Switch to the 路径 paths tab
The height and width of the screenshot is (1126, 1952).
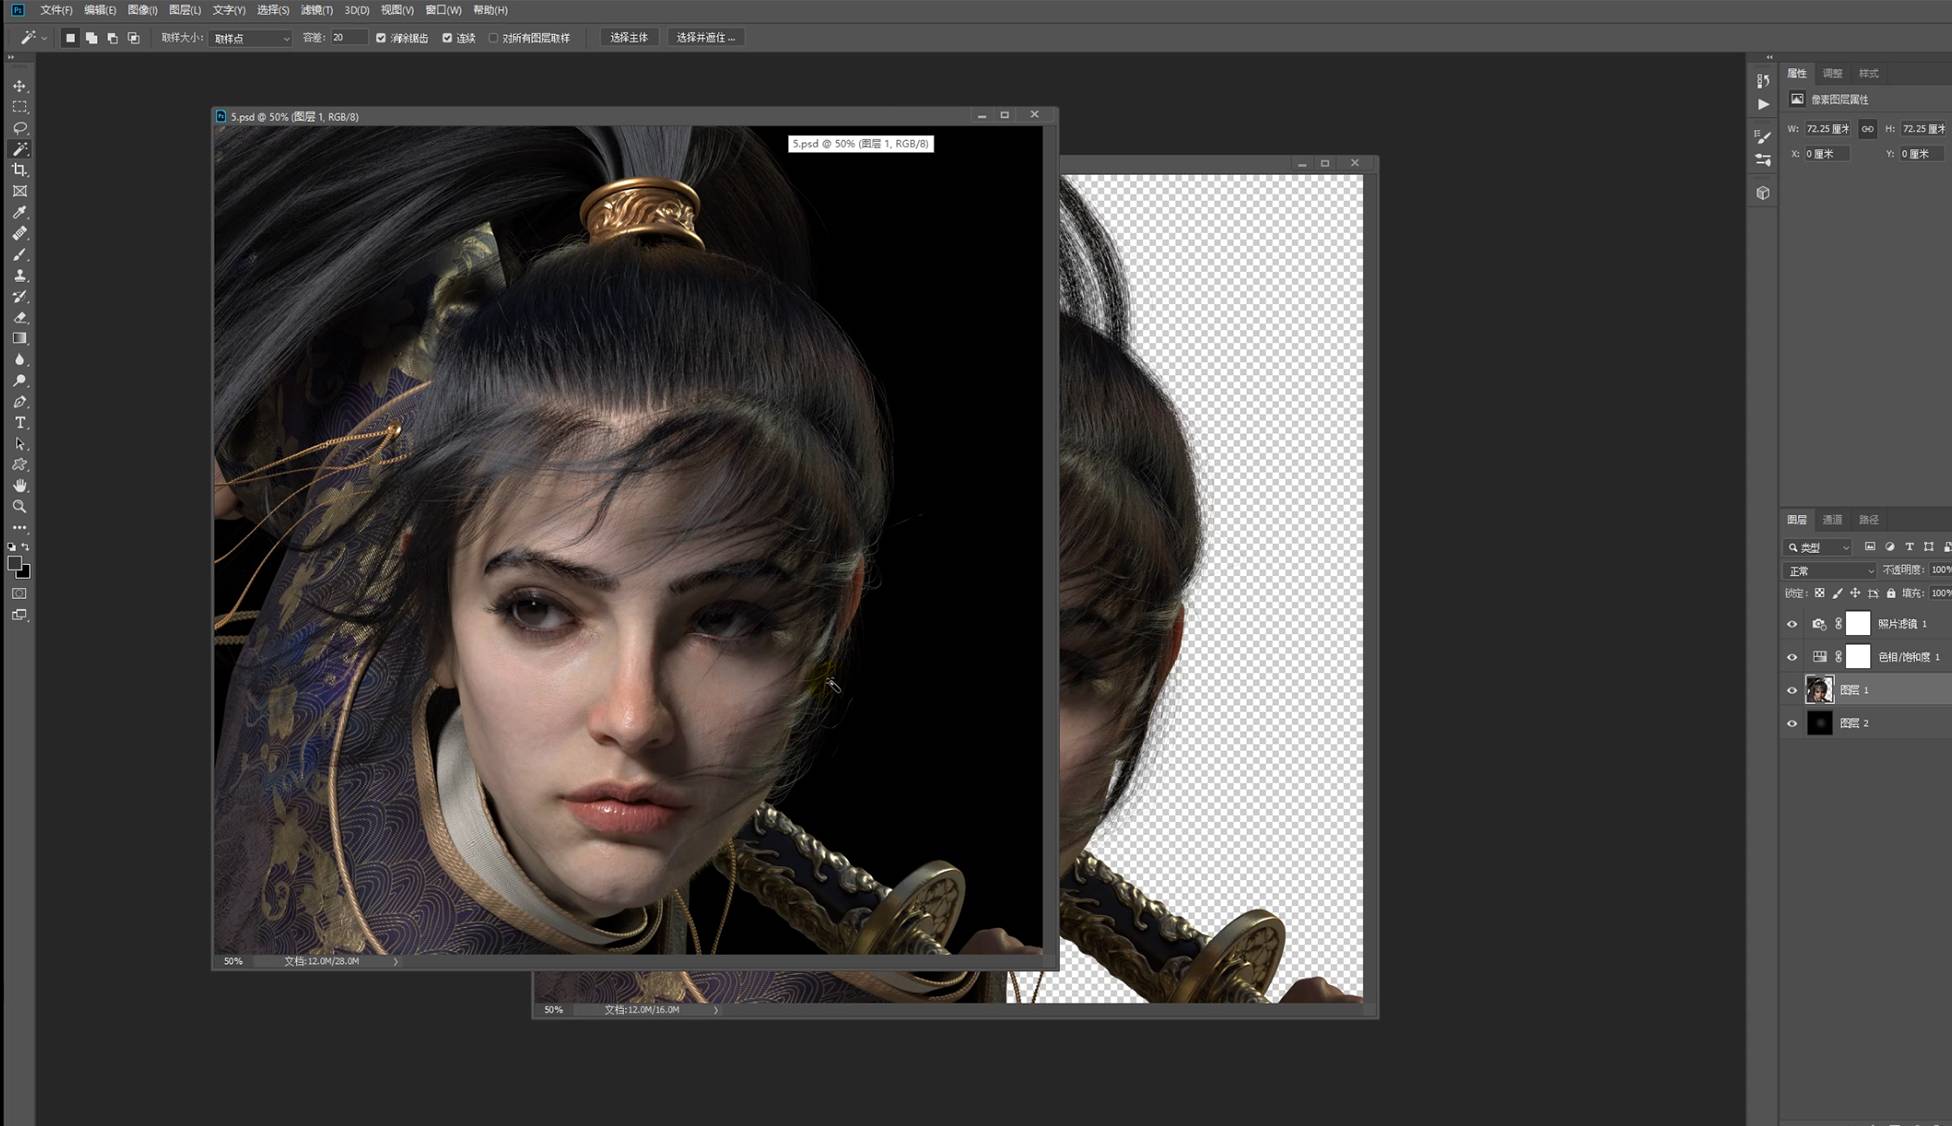(x=1868, y=520)
